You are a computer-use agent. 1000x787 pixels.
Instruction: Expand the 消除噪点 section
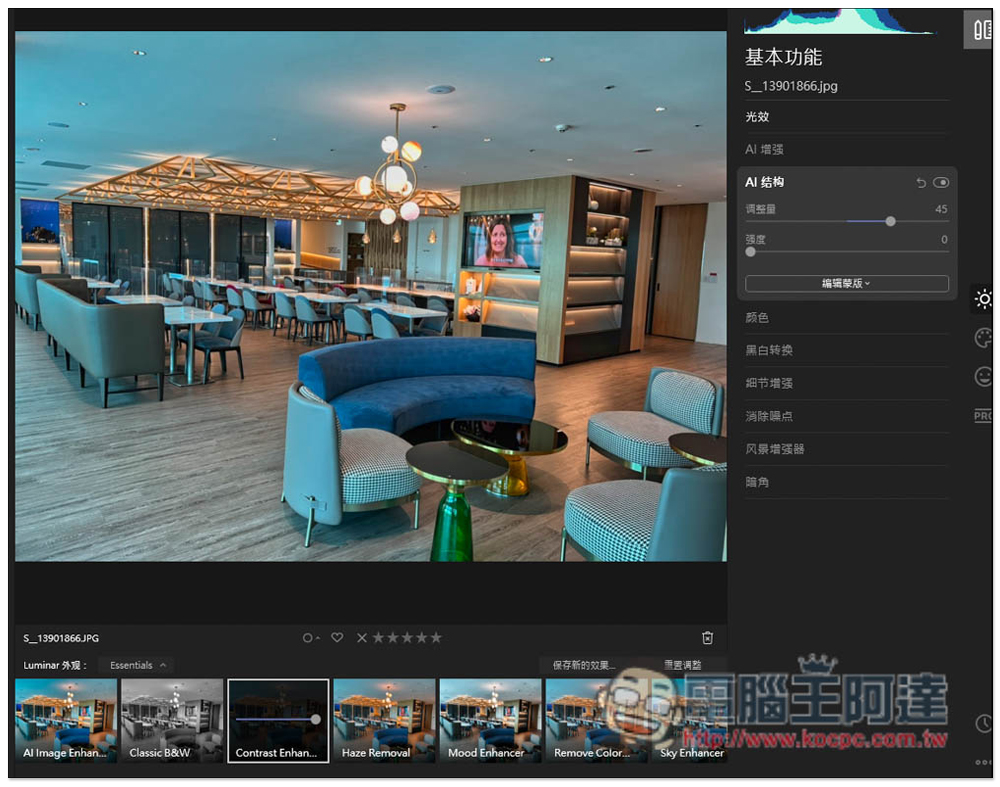[x=846, y=416]
